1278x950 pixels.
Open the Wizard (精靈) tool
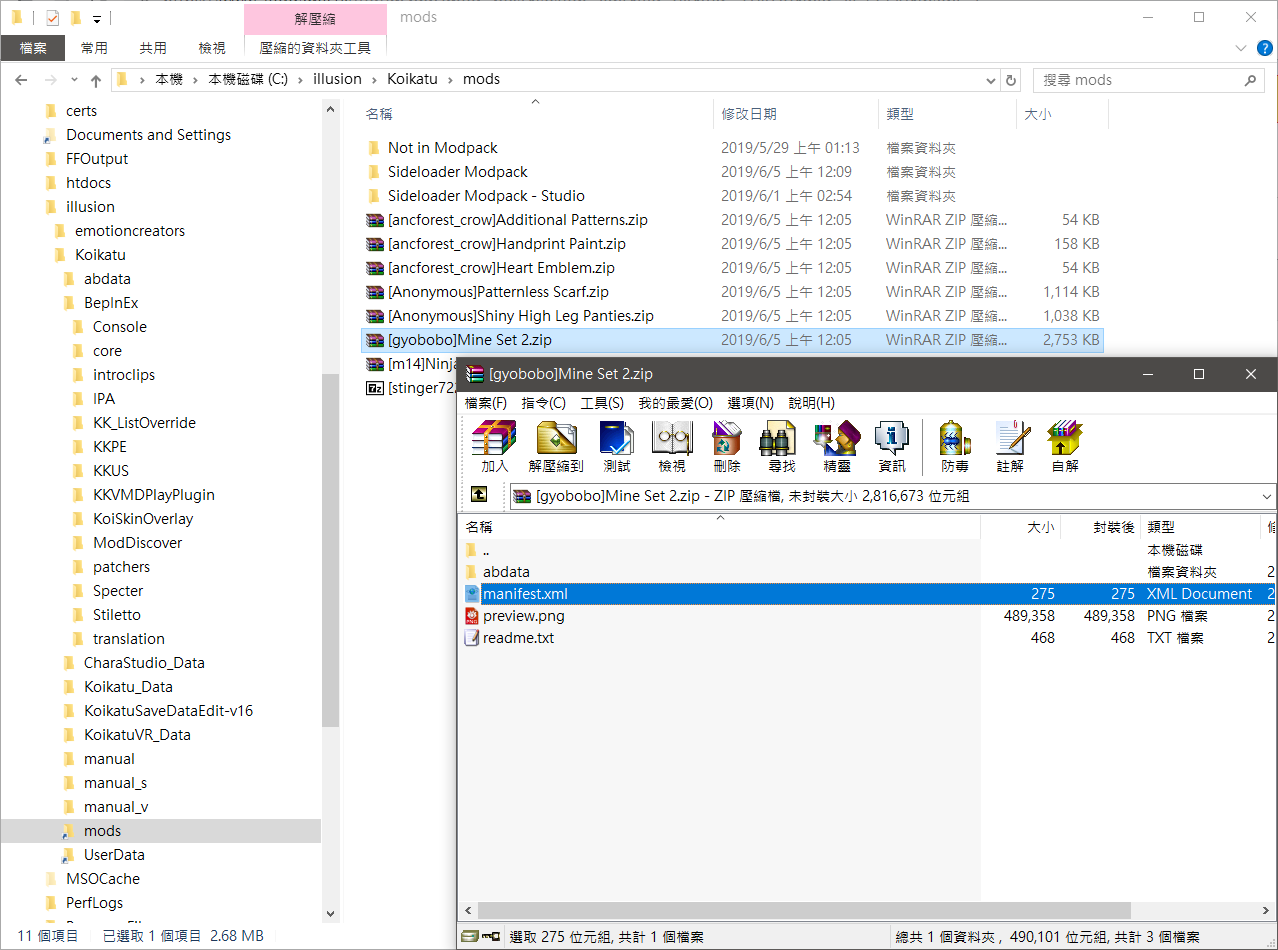click(837, 445)
